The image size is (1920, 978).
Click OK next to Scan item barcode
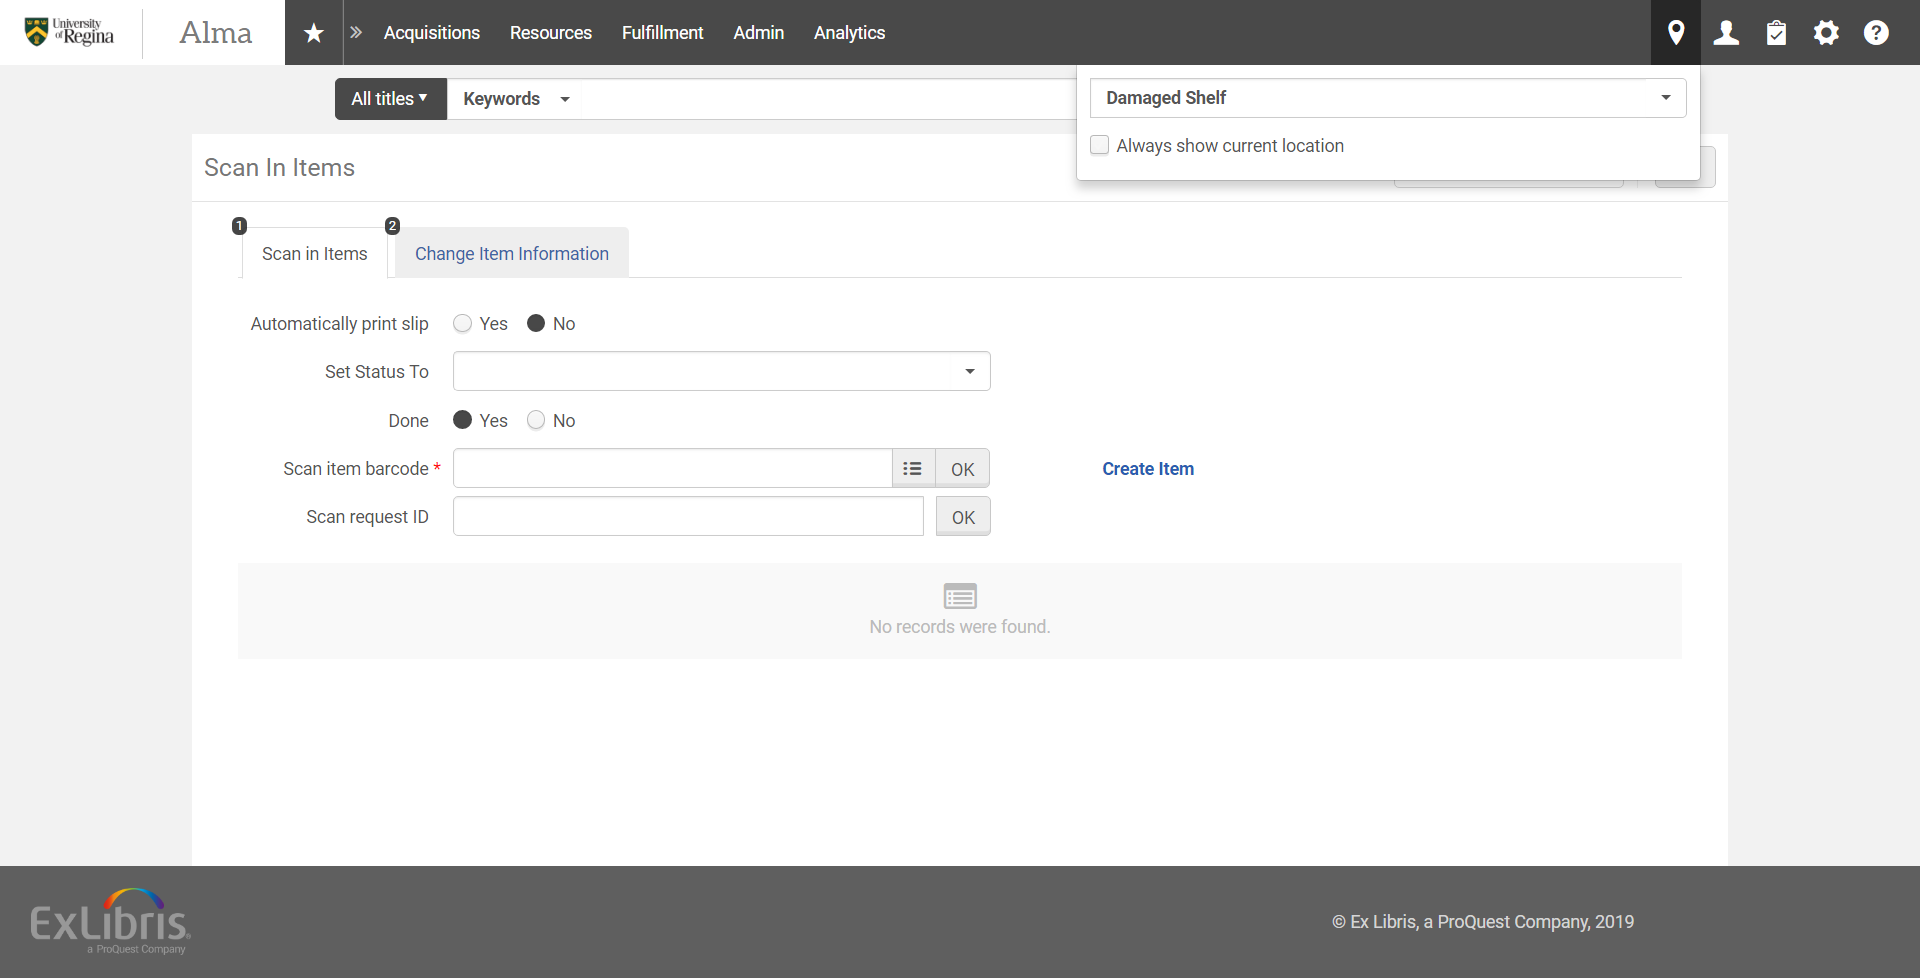[963, 469]
